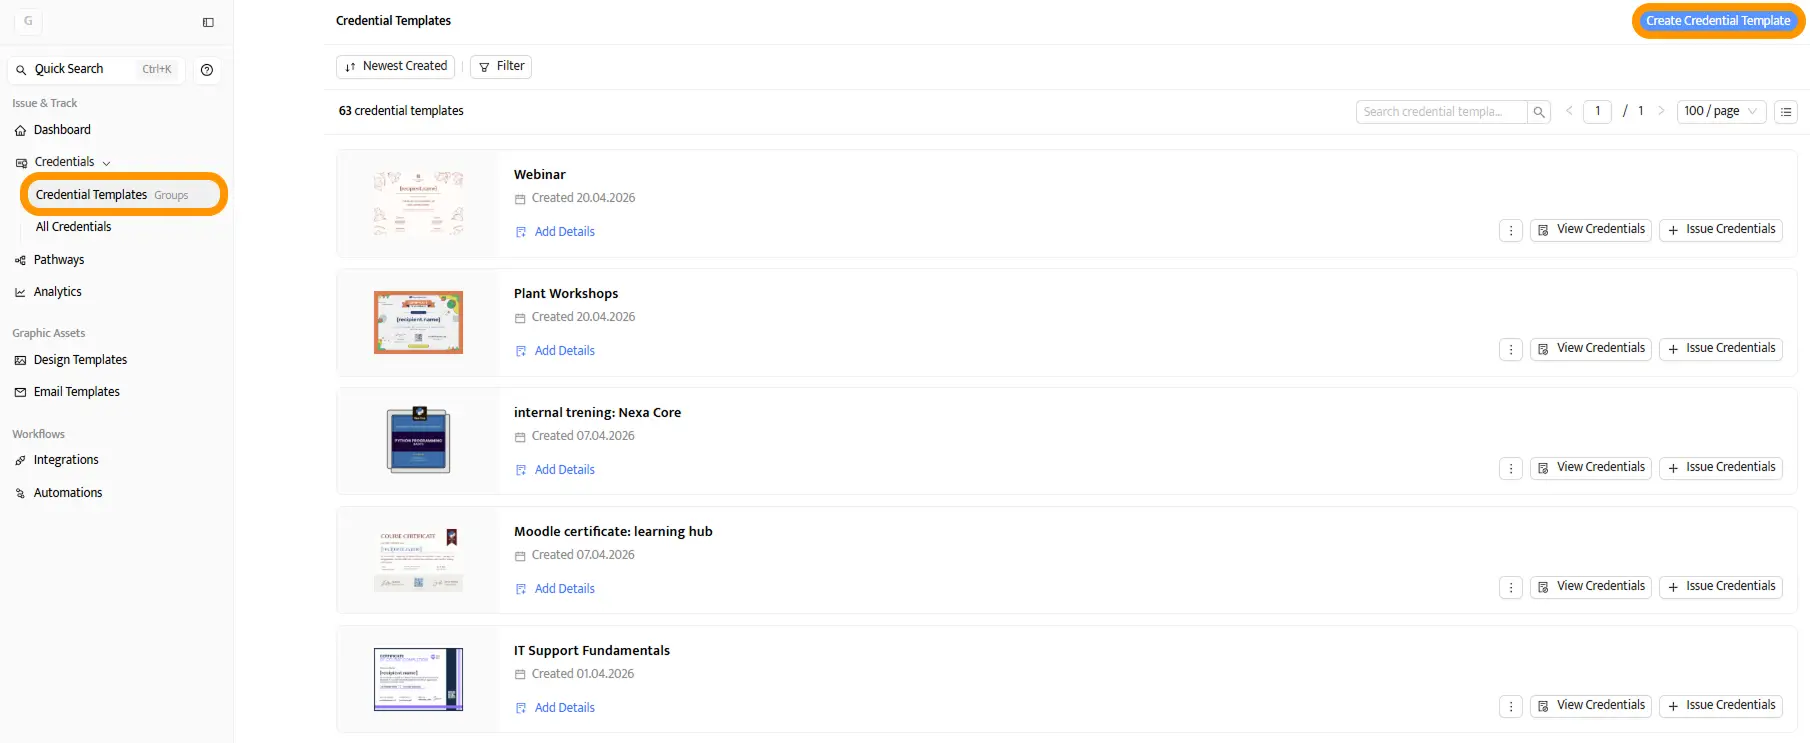Open Design Templates
Viewport: 1810px width, 743px height.
click(80, 360)
